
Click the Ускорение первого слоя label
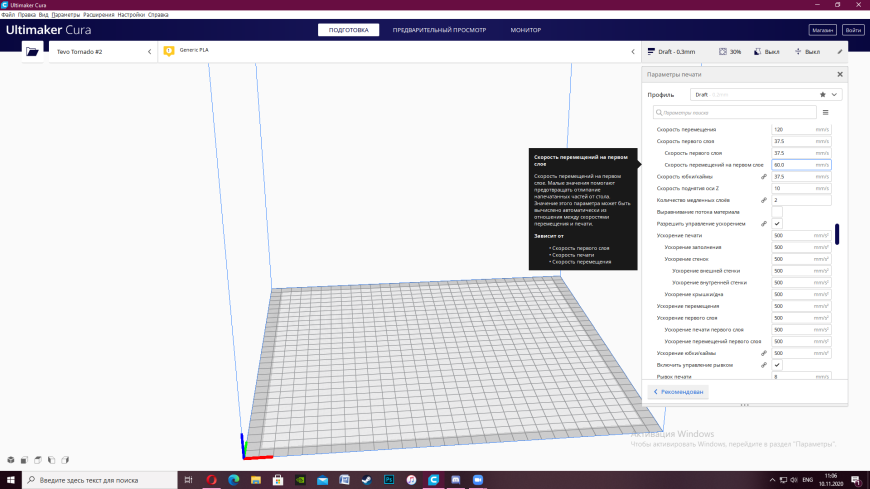[x=687, y=318]
